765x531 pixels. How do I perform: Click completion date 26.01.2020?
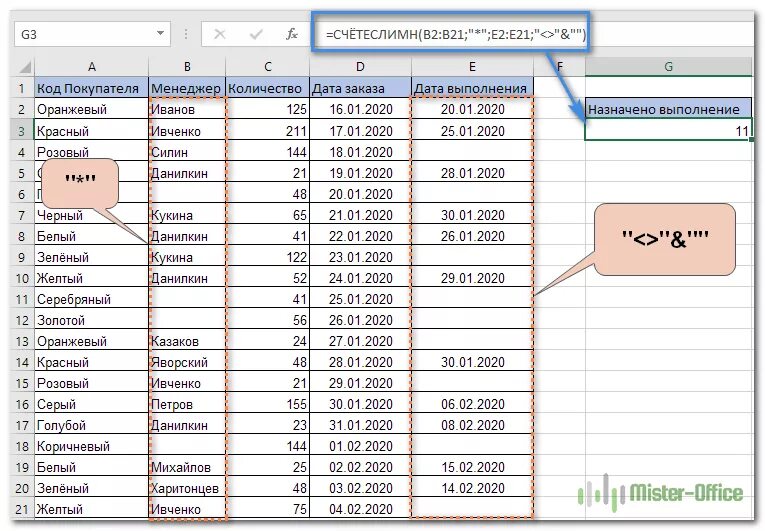472,236
